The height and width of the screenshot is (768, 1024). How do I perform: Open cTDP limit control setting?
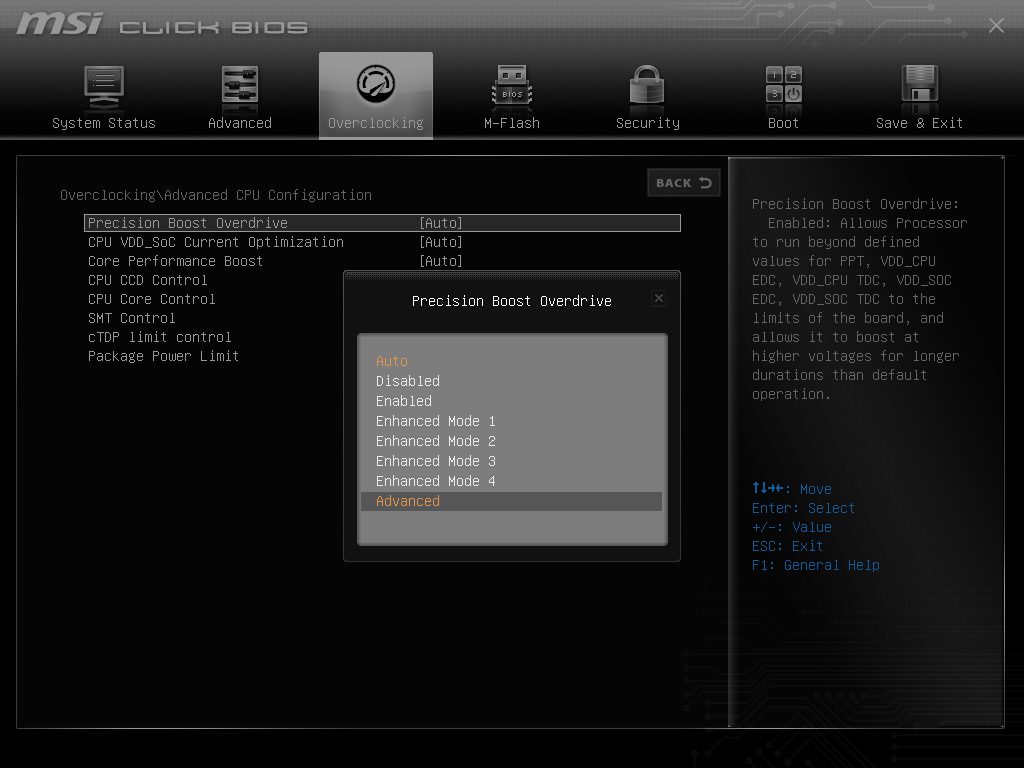pos(159,337)
